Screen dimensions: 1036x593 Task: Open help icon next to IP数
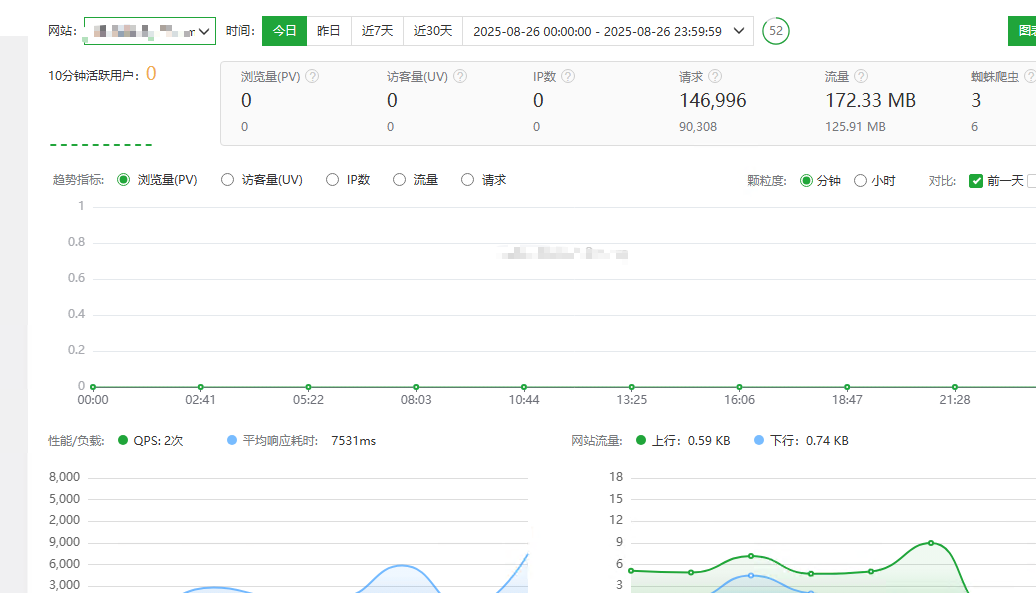pos(568,77)
